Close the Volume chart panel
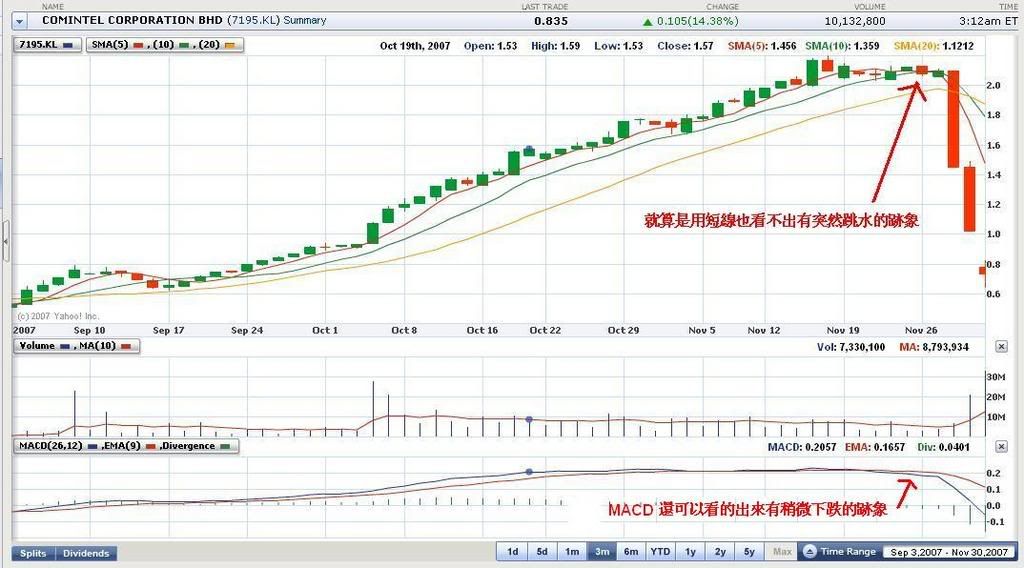This screenshot has height=568, width=1024. pos(1001,346)
